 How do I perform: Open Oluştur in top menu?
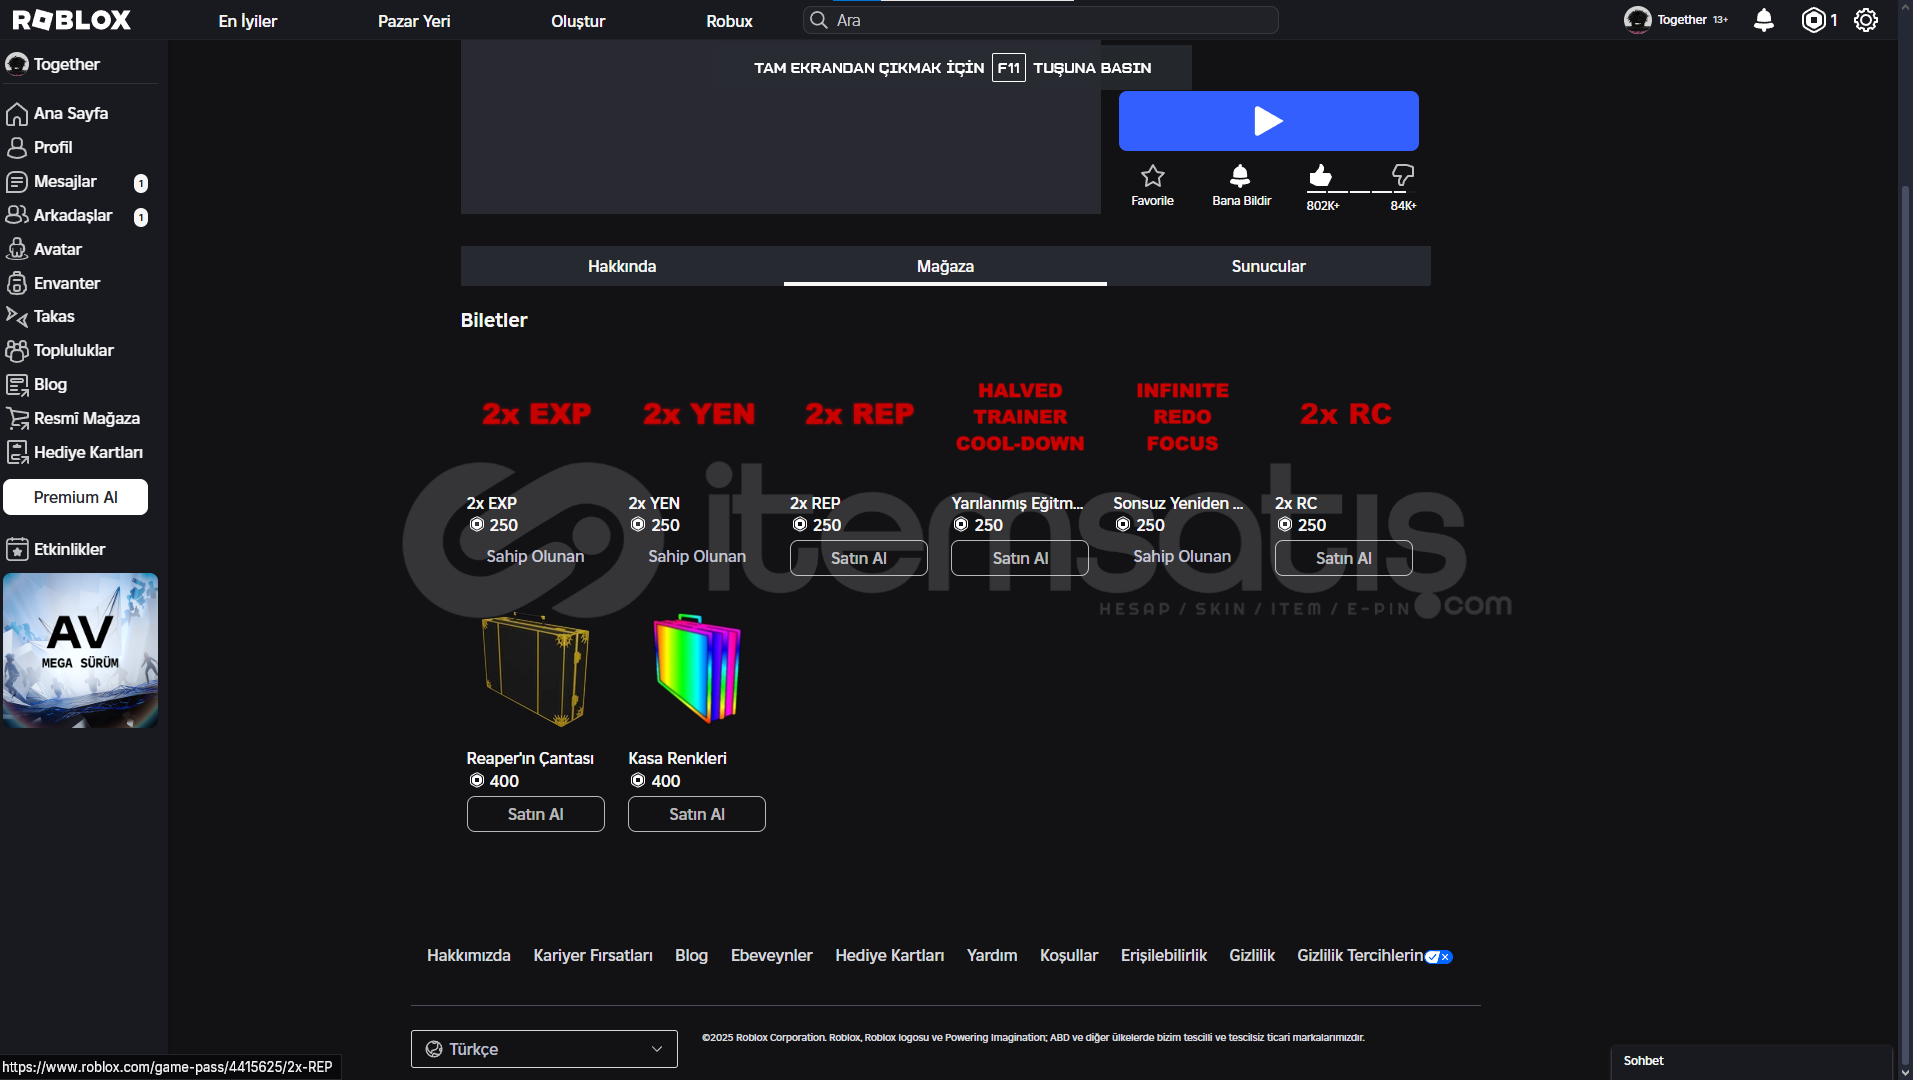point(578,21)
